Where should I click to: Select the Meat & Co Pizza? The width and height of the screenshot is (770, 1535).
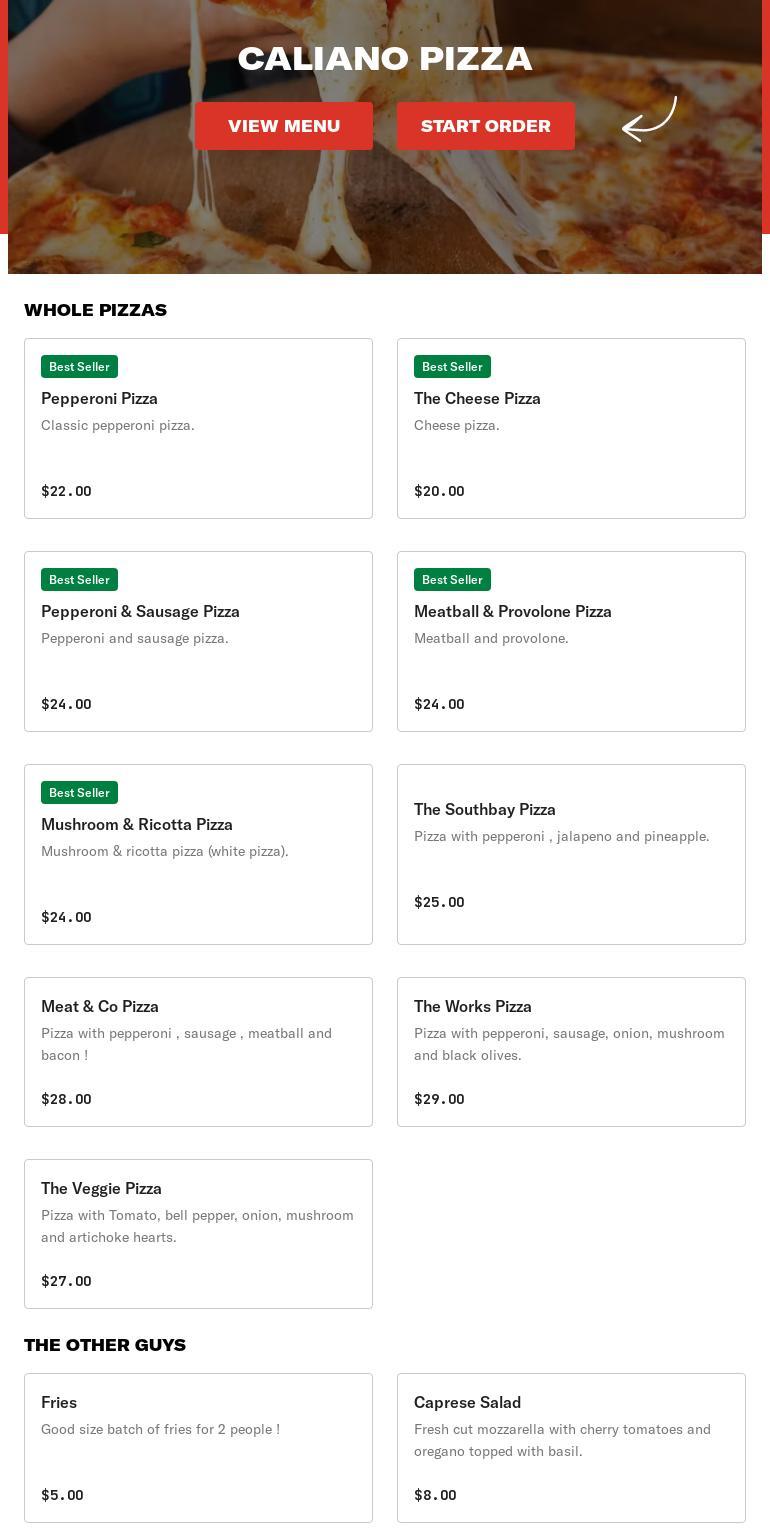(198, 1051)
